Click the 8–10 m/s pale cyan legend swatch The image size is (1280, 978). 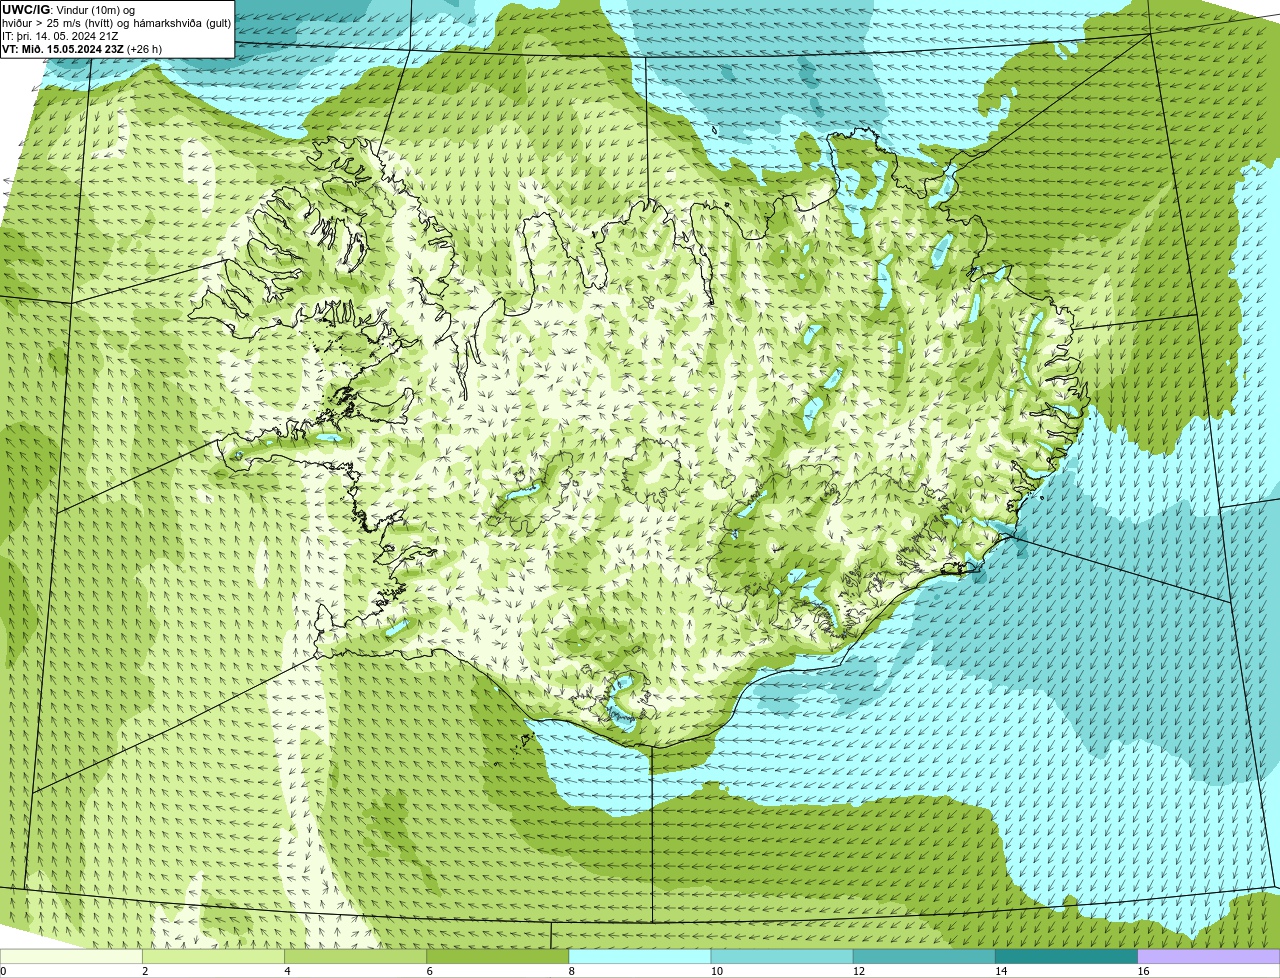639,956
